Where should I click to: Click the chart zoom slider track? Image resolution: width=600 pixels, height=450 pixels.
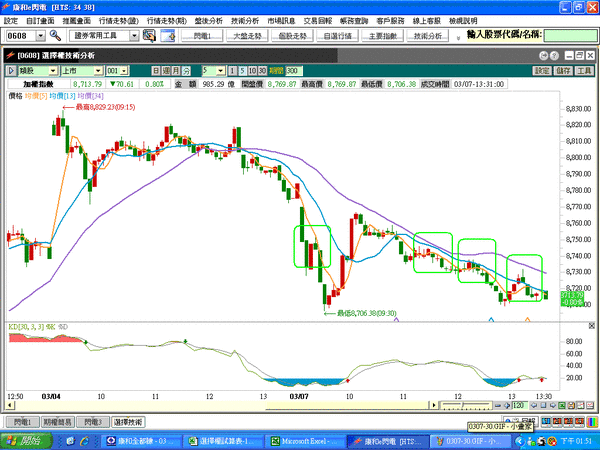pos(466,404)
